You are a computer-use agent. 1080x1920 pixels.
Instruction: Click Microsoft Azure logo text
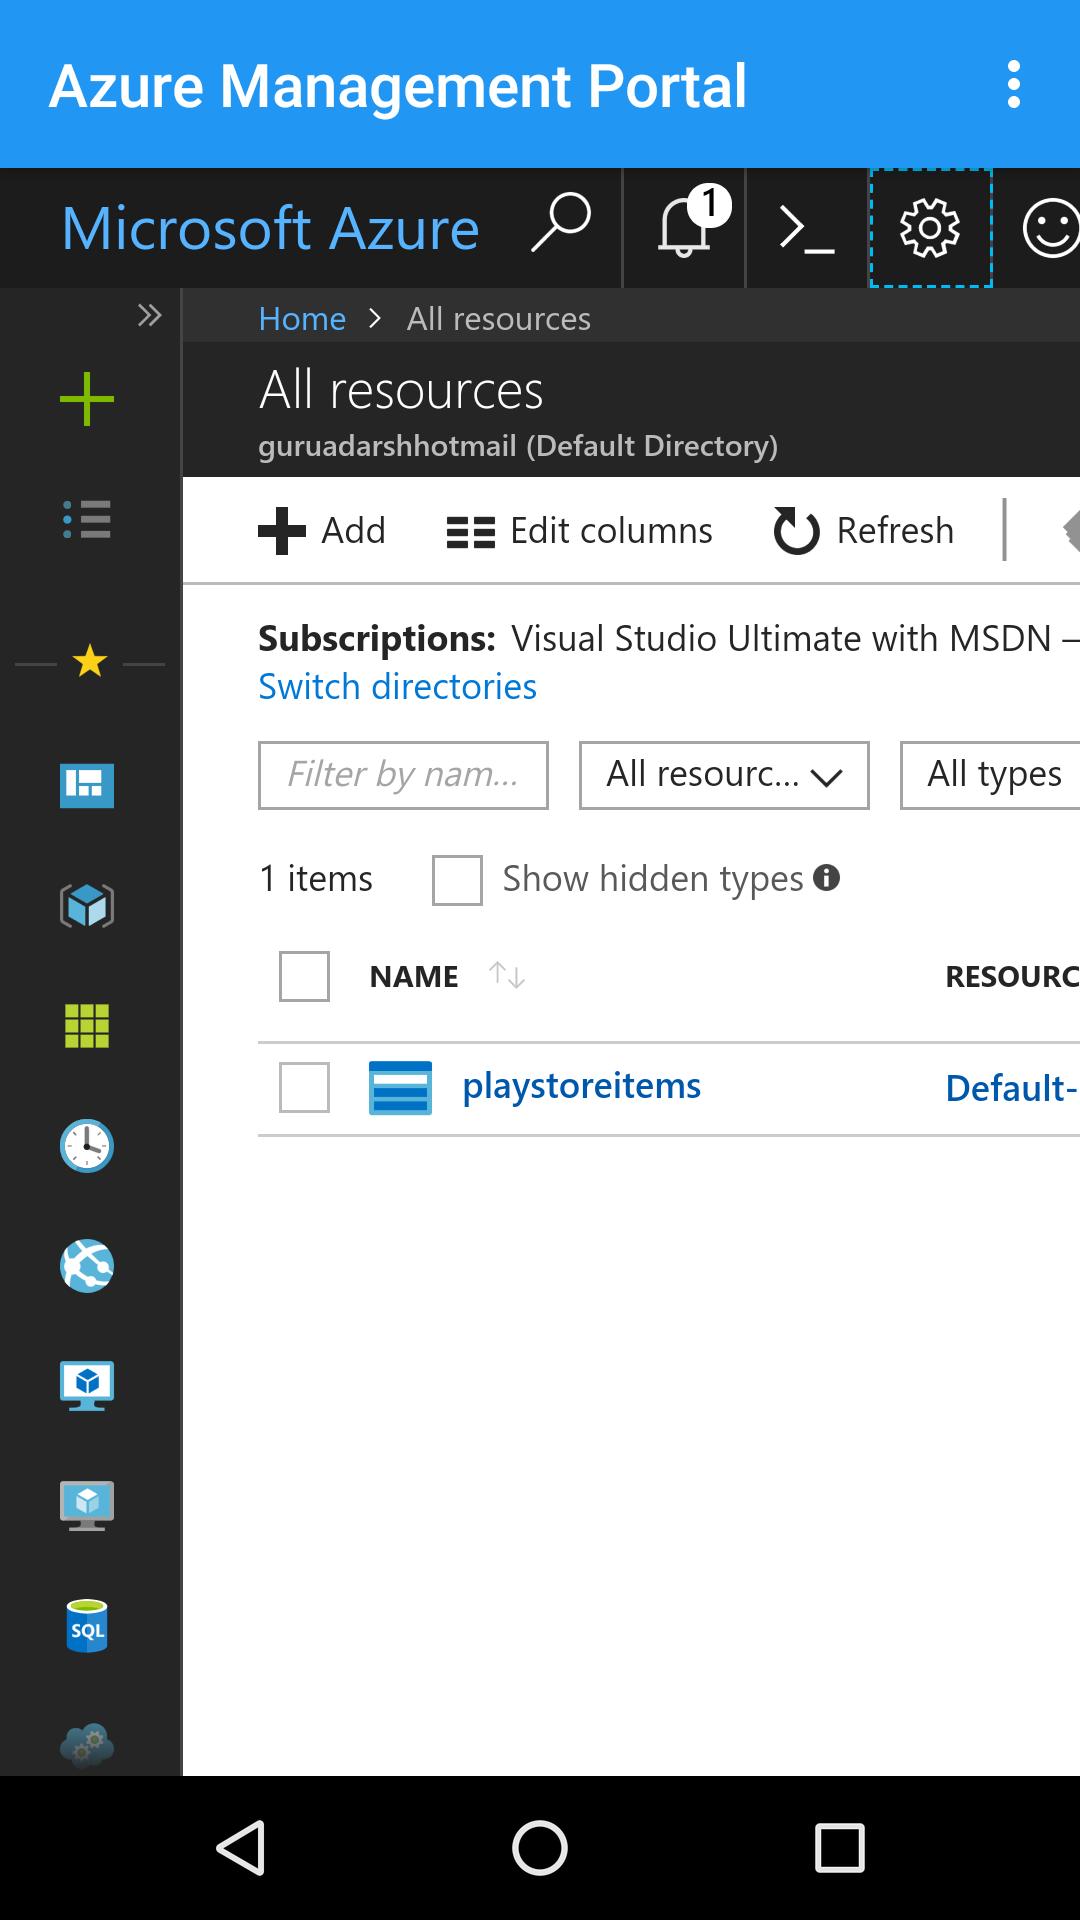tap(270, 228)
